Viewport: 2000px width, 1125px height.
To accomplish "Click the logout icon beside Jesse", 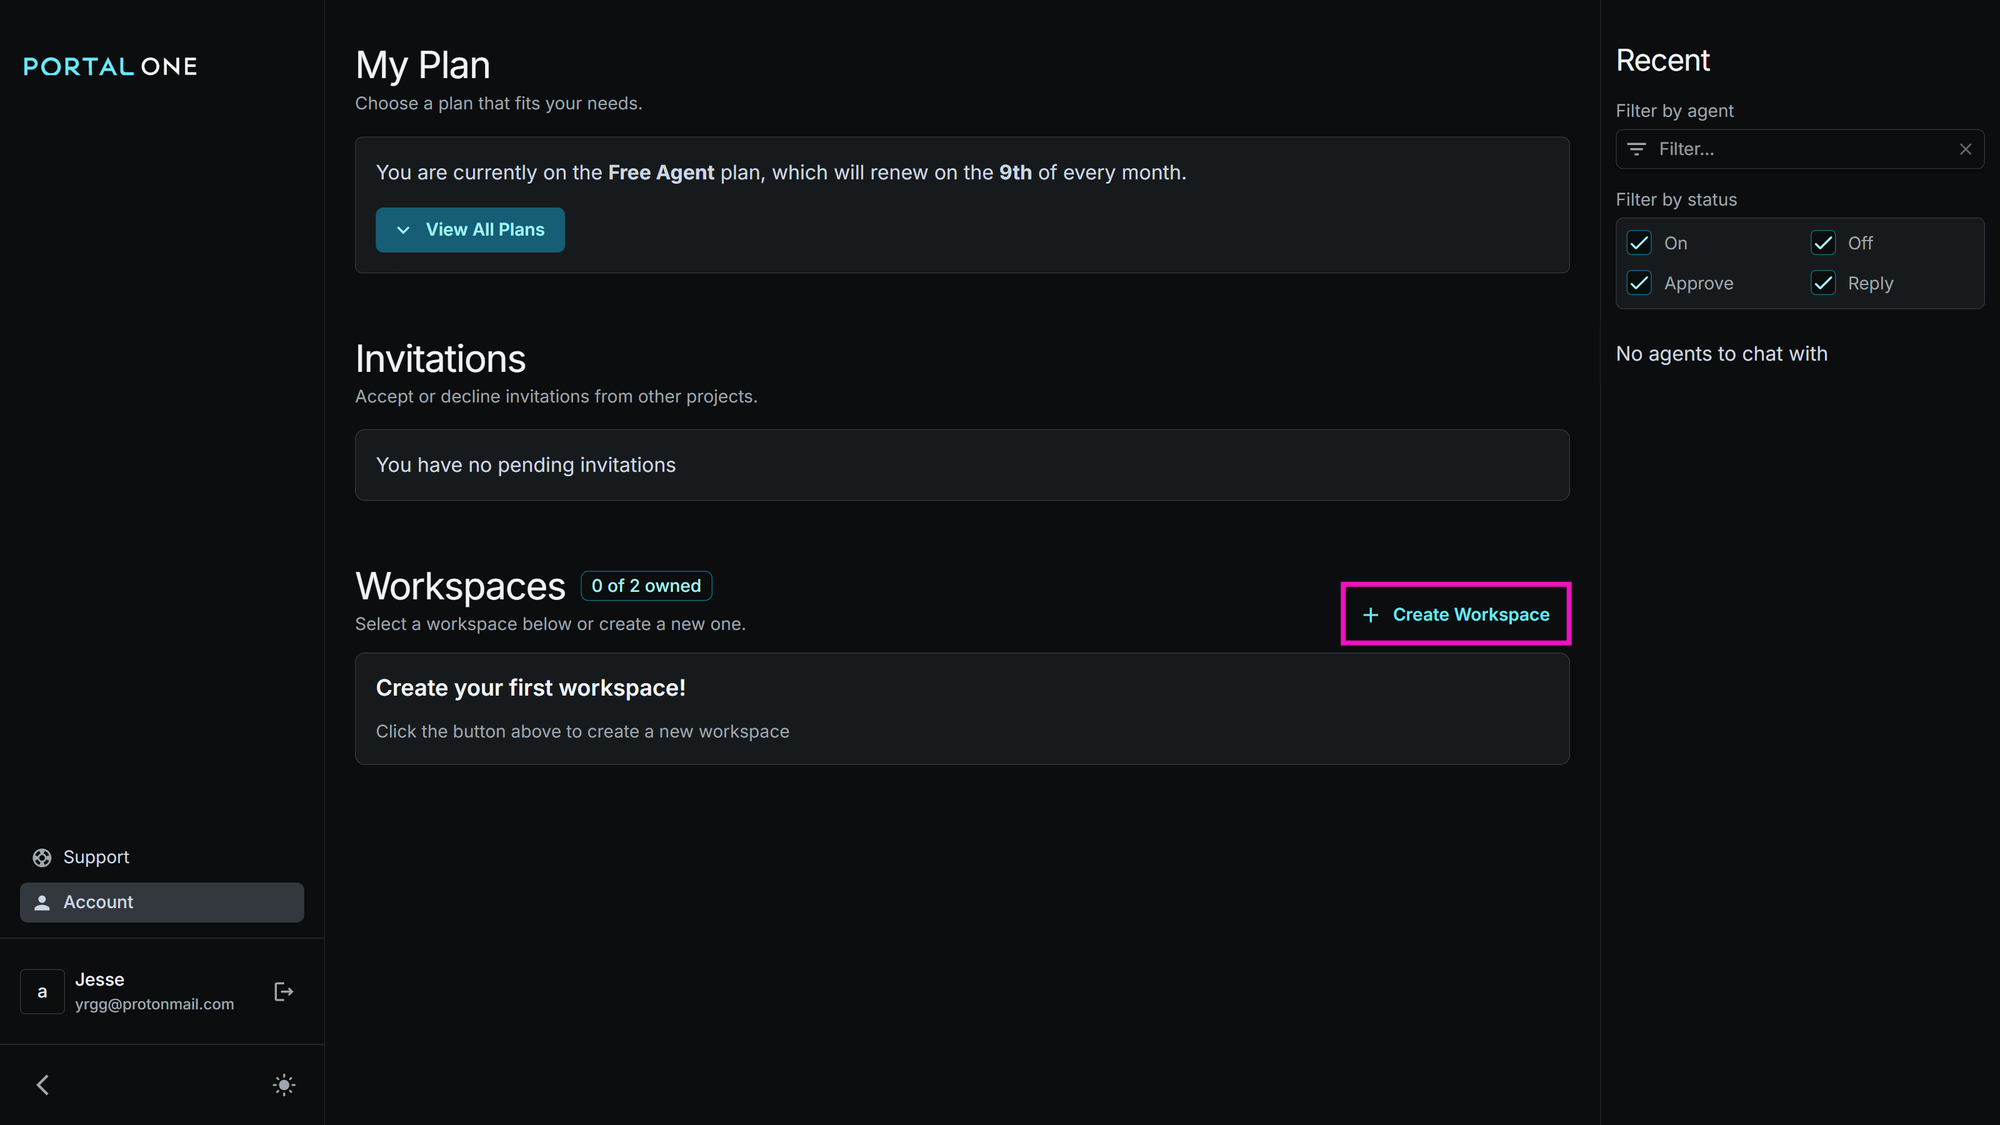I will pyautogui.click(x=284, y=991).
